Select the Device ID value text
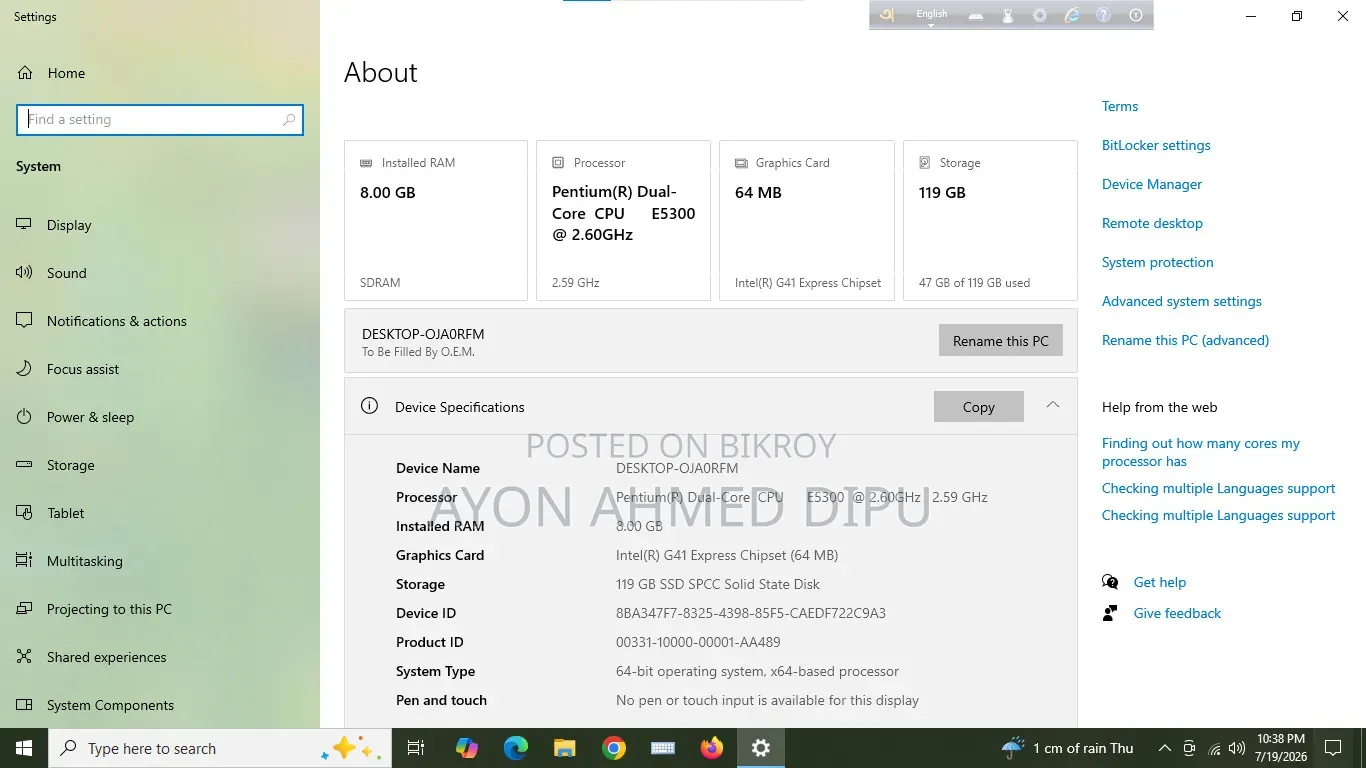This screenshot has width=1366, height=768. click(751, 613)
